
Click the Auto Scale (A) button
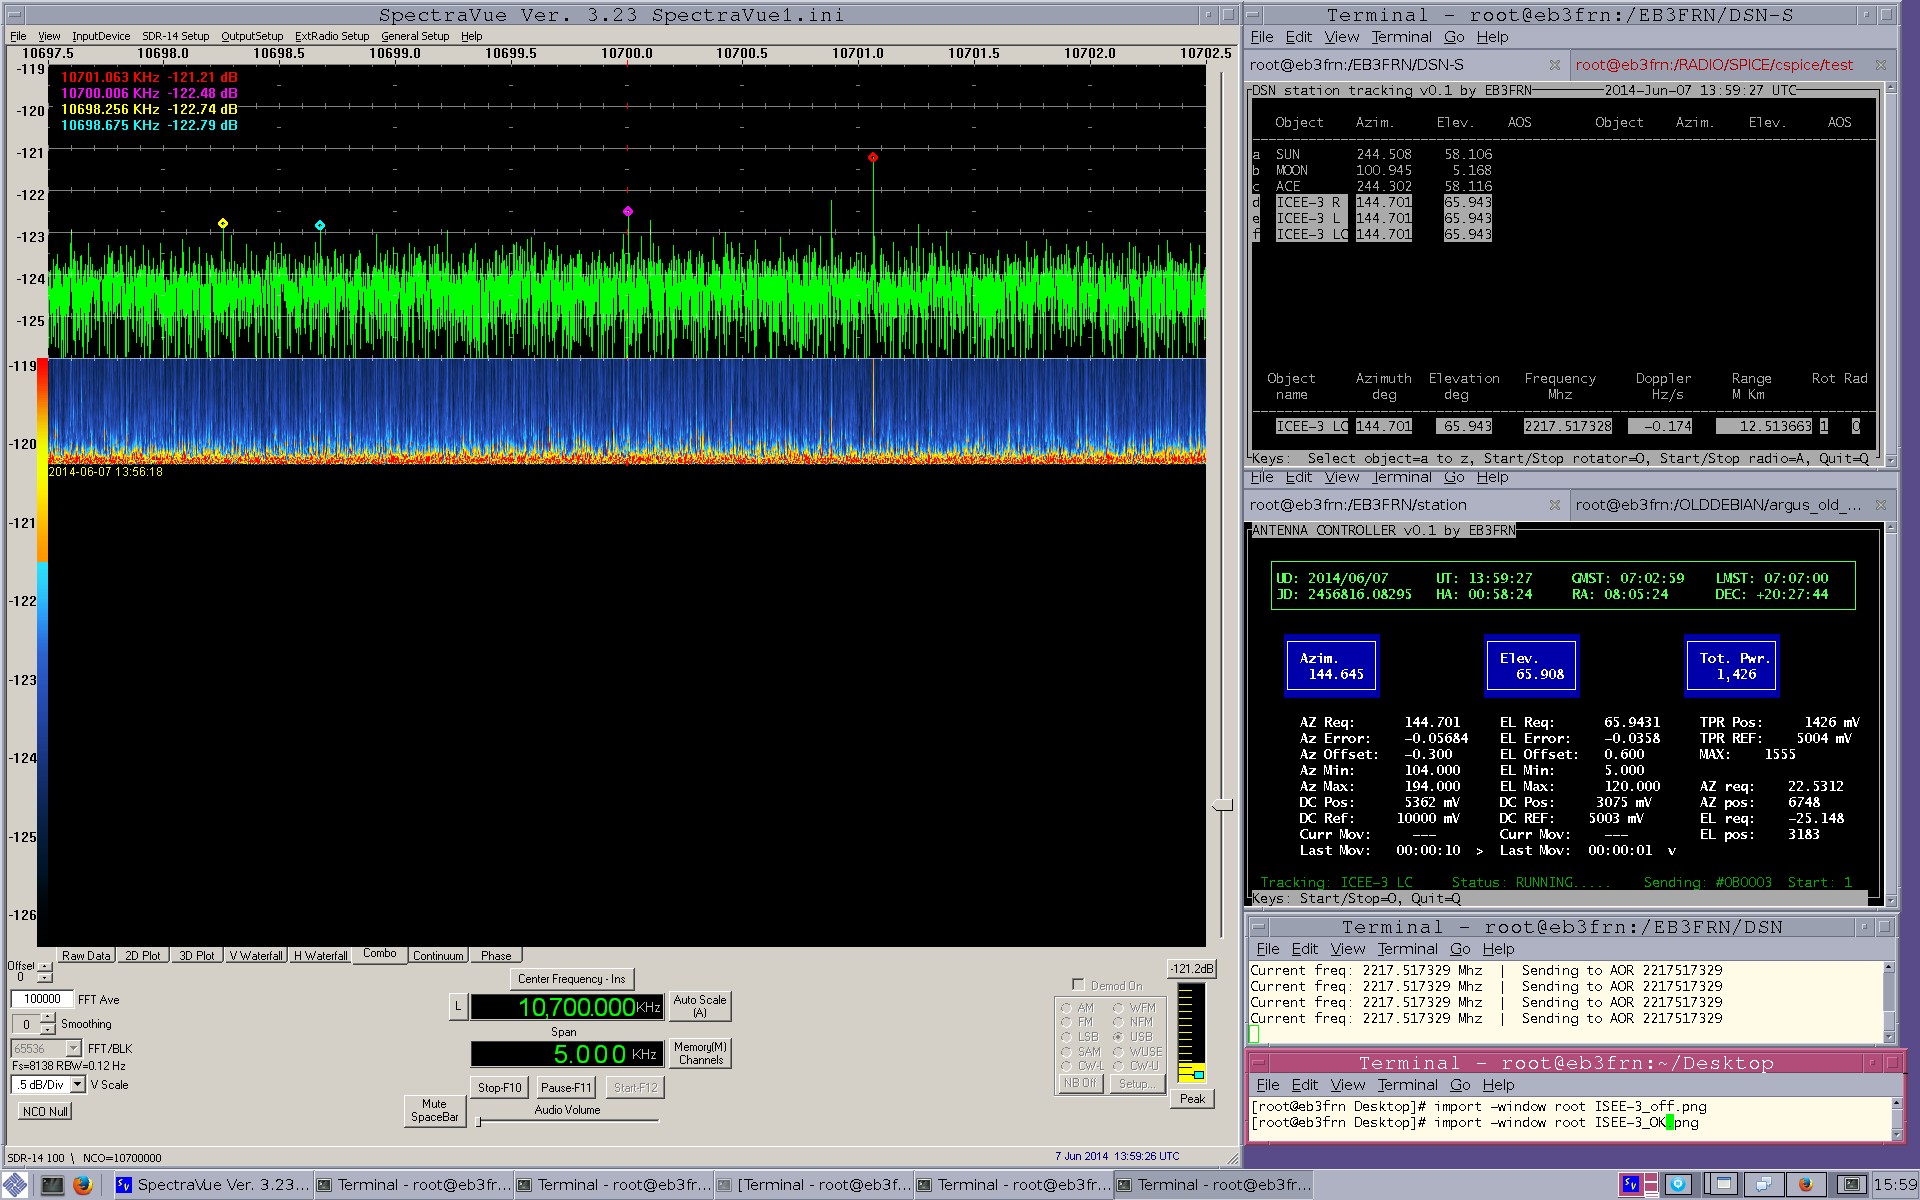(700, 1006)
